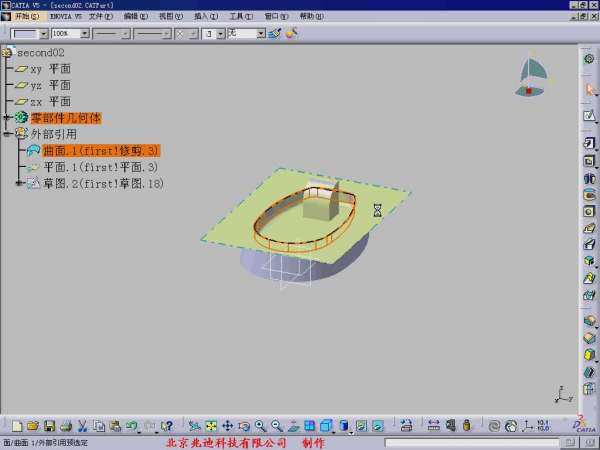Select the xy 平面 tree item
This screenshot has width=600, height=450.
click(x=50, y=69)
